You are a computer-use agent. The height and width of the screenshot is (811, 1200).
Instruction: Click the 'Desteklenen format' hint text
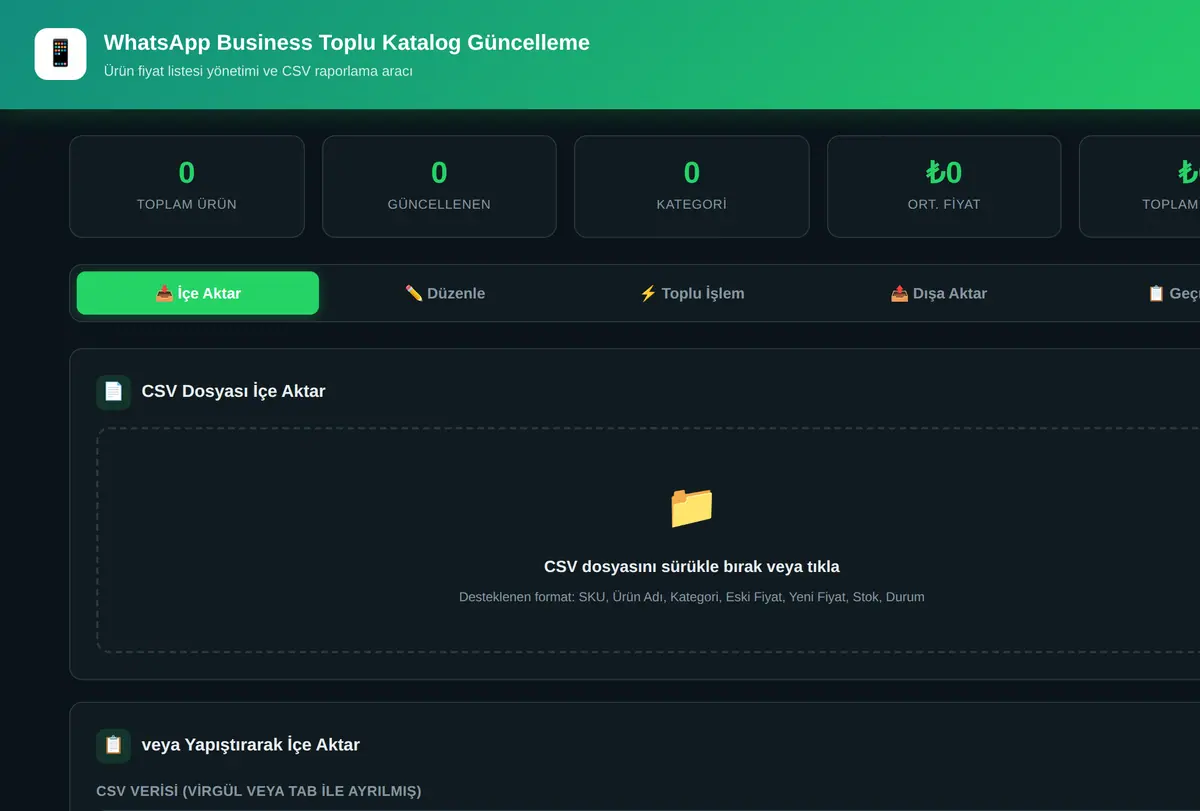[692, 597]
